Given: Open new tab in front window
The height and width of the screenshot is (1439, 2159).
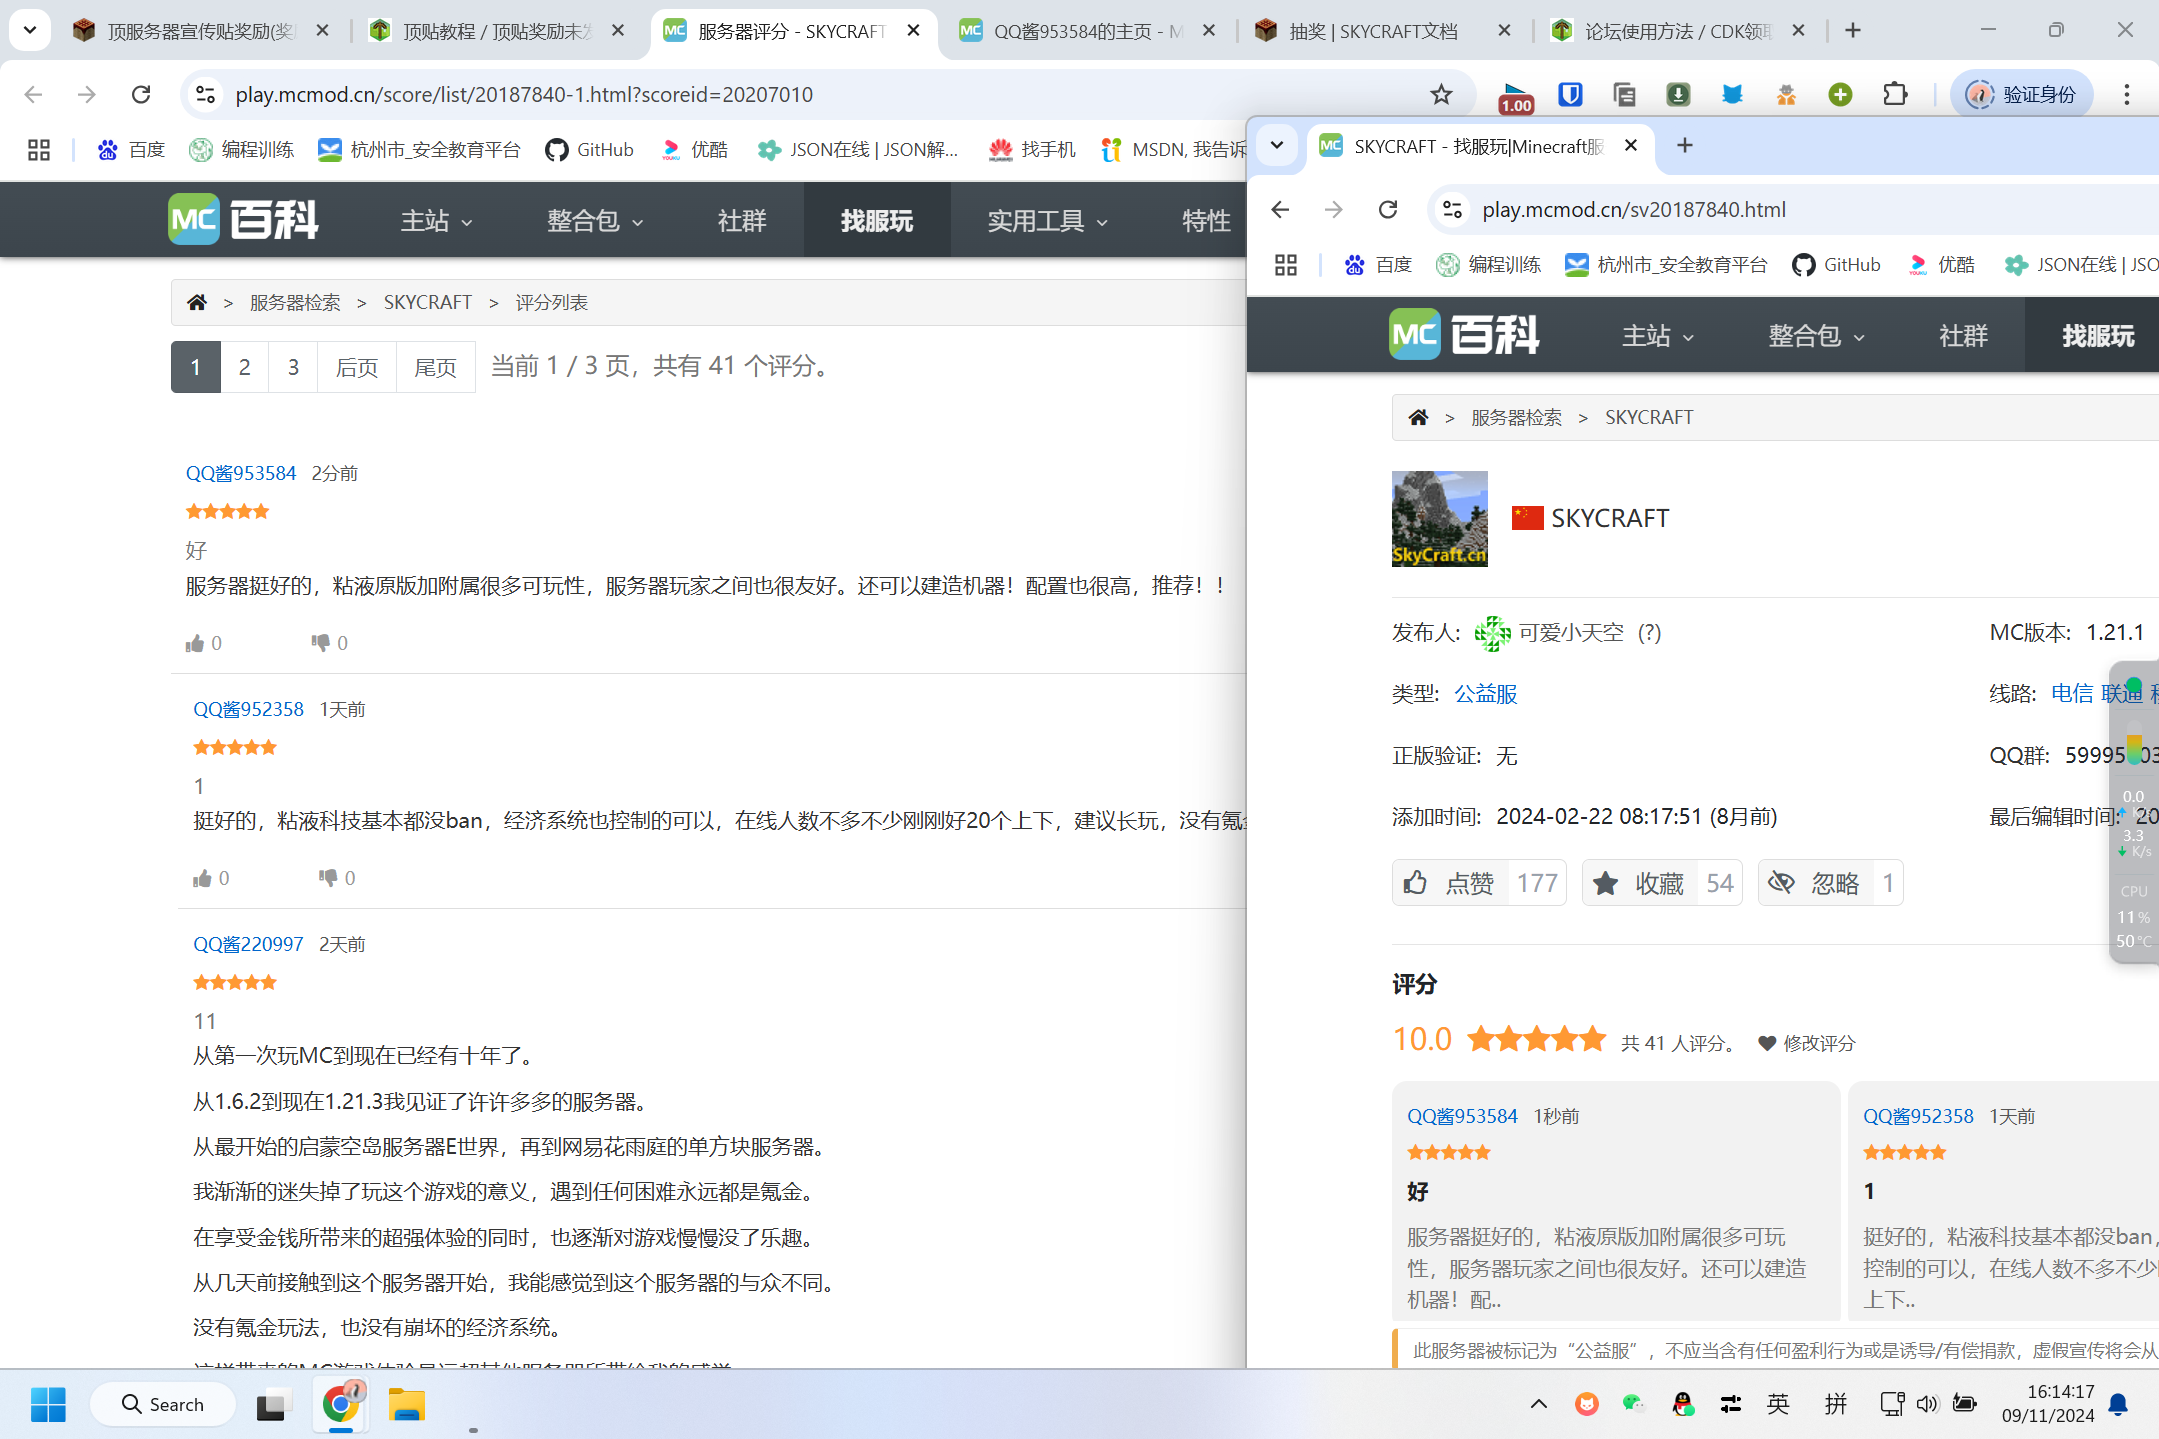Looking at the screenshot, I should tap(1685, 145).
